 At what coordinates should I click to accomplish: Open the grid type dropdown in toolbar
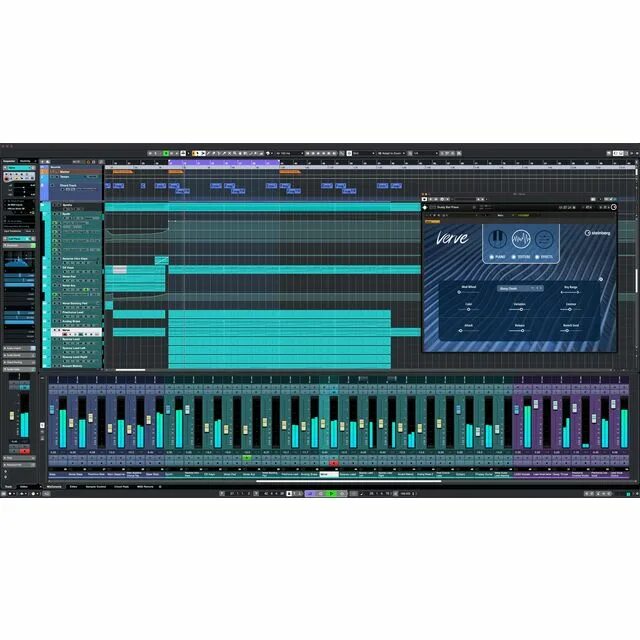click(363, 153)
